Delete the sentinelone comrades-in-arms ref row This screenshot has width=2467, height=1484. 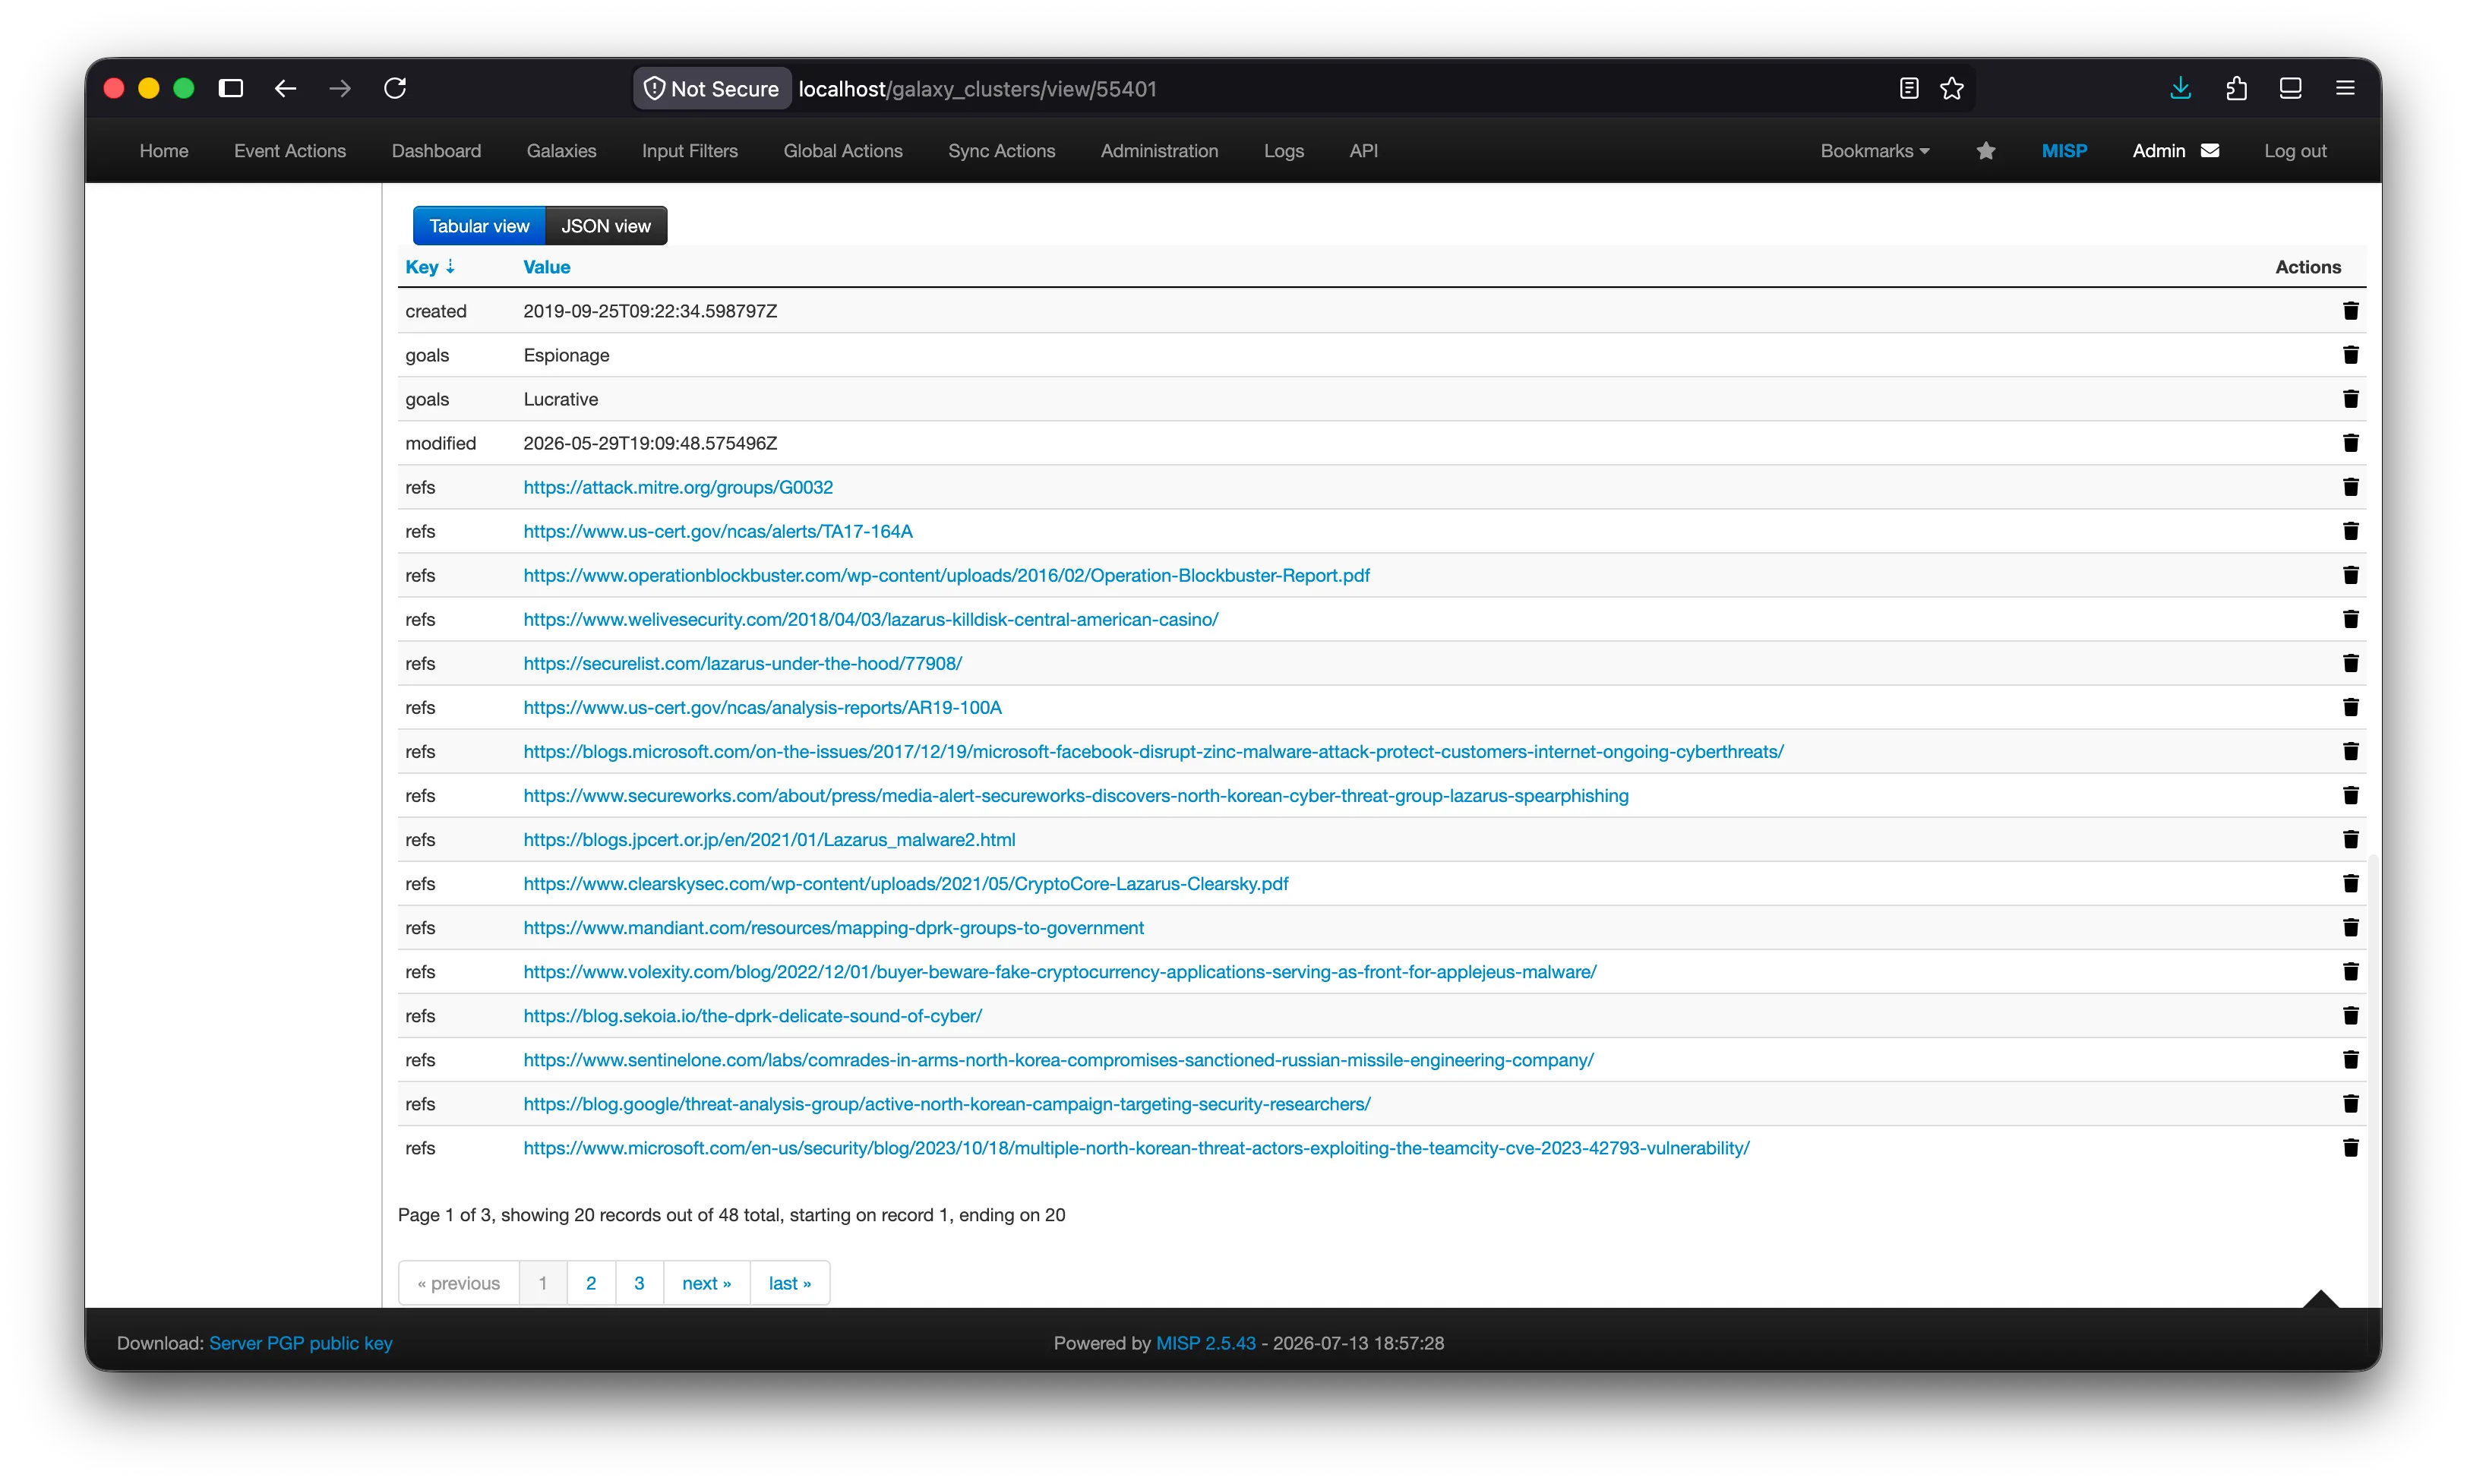pos(2350,1059)
